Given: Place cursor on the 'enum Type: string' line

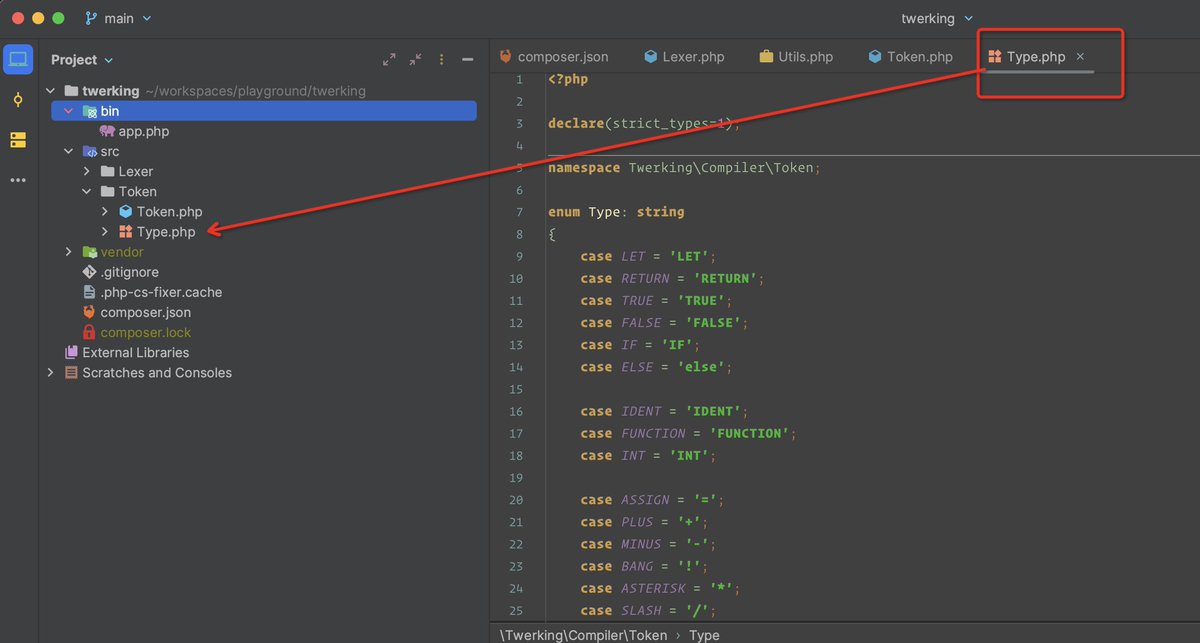Looking at the screenshot, I should tap(616, 212).
